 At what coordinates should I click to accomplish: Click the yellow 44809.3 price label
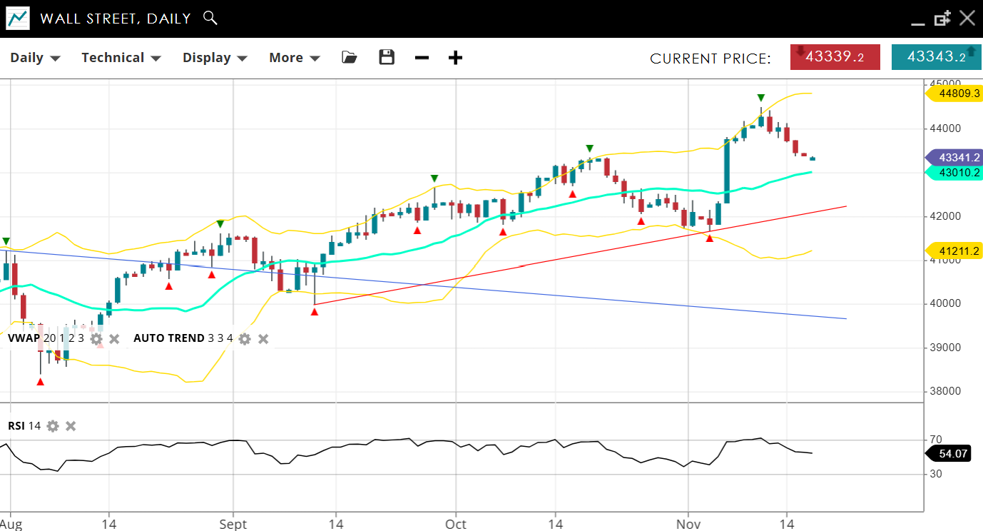(x=955, y=93)
